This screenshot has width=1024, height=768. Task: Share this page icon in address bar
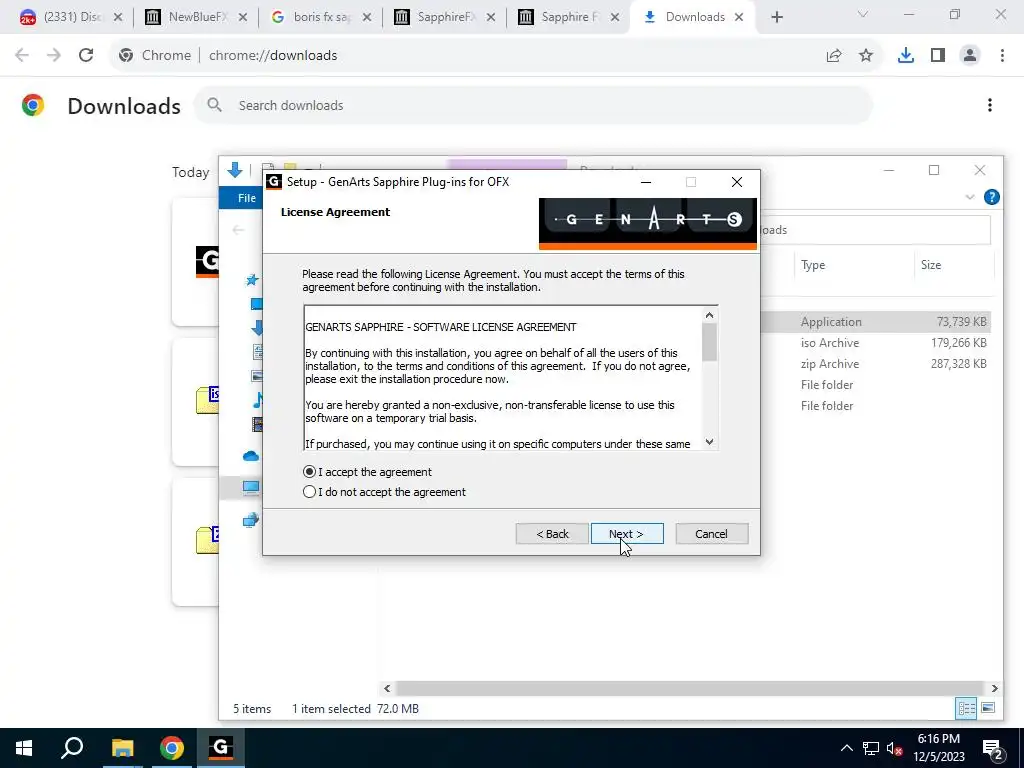tap(834, 56)
